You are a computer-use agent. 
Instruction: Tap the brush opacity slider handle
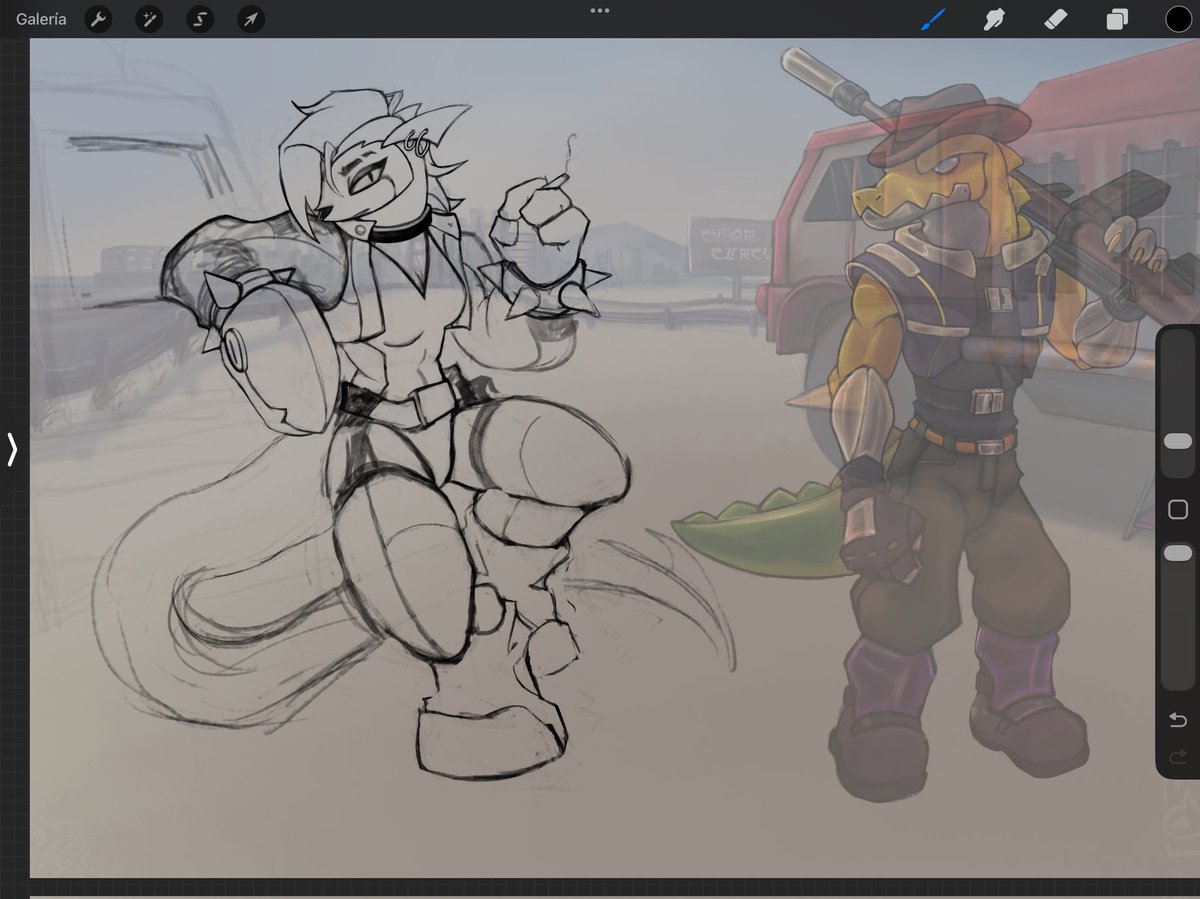point(1178,553)
